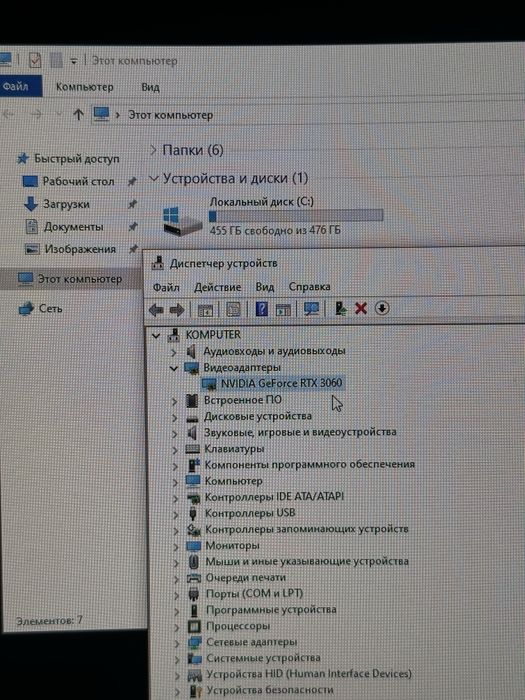Expand the Дисковые устройства node

[175, 418]
